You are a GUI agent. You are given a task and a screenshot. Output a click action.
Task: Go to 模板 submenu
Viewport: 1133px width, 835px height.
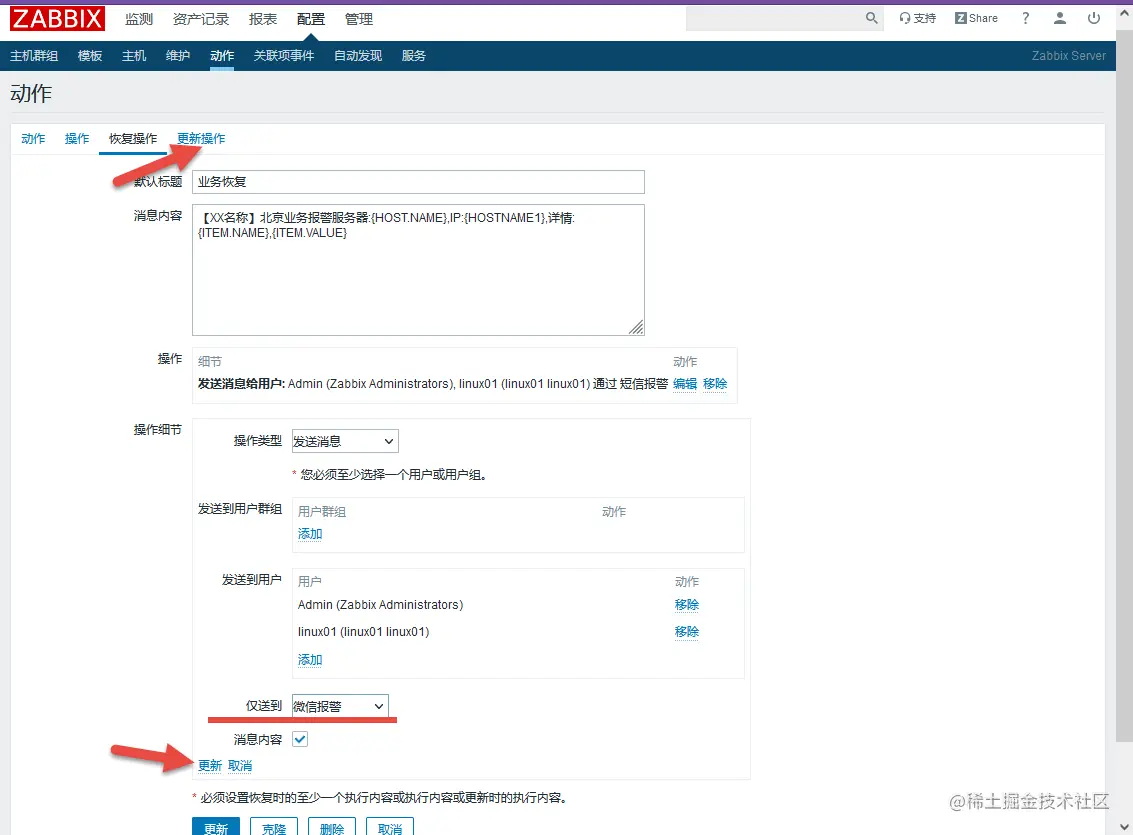point(90,56)
